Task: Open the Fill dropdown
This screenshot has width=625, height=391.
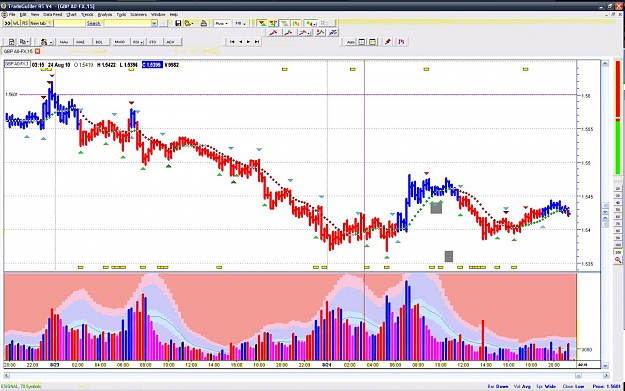Action: 240,24
